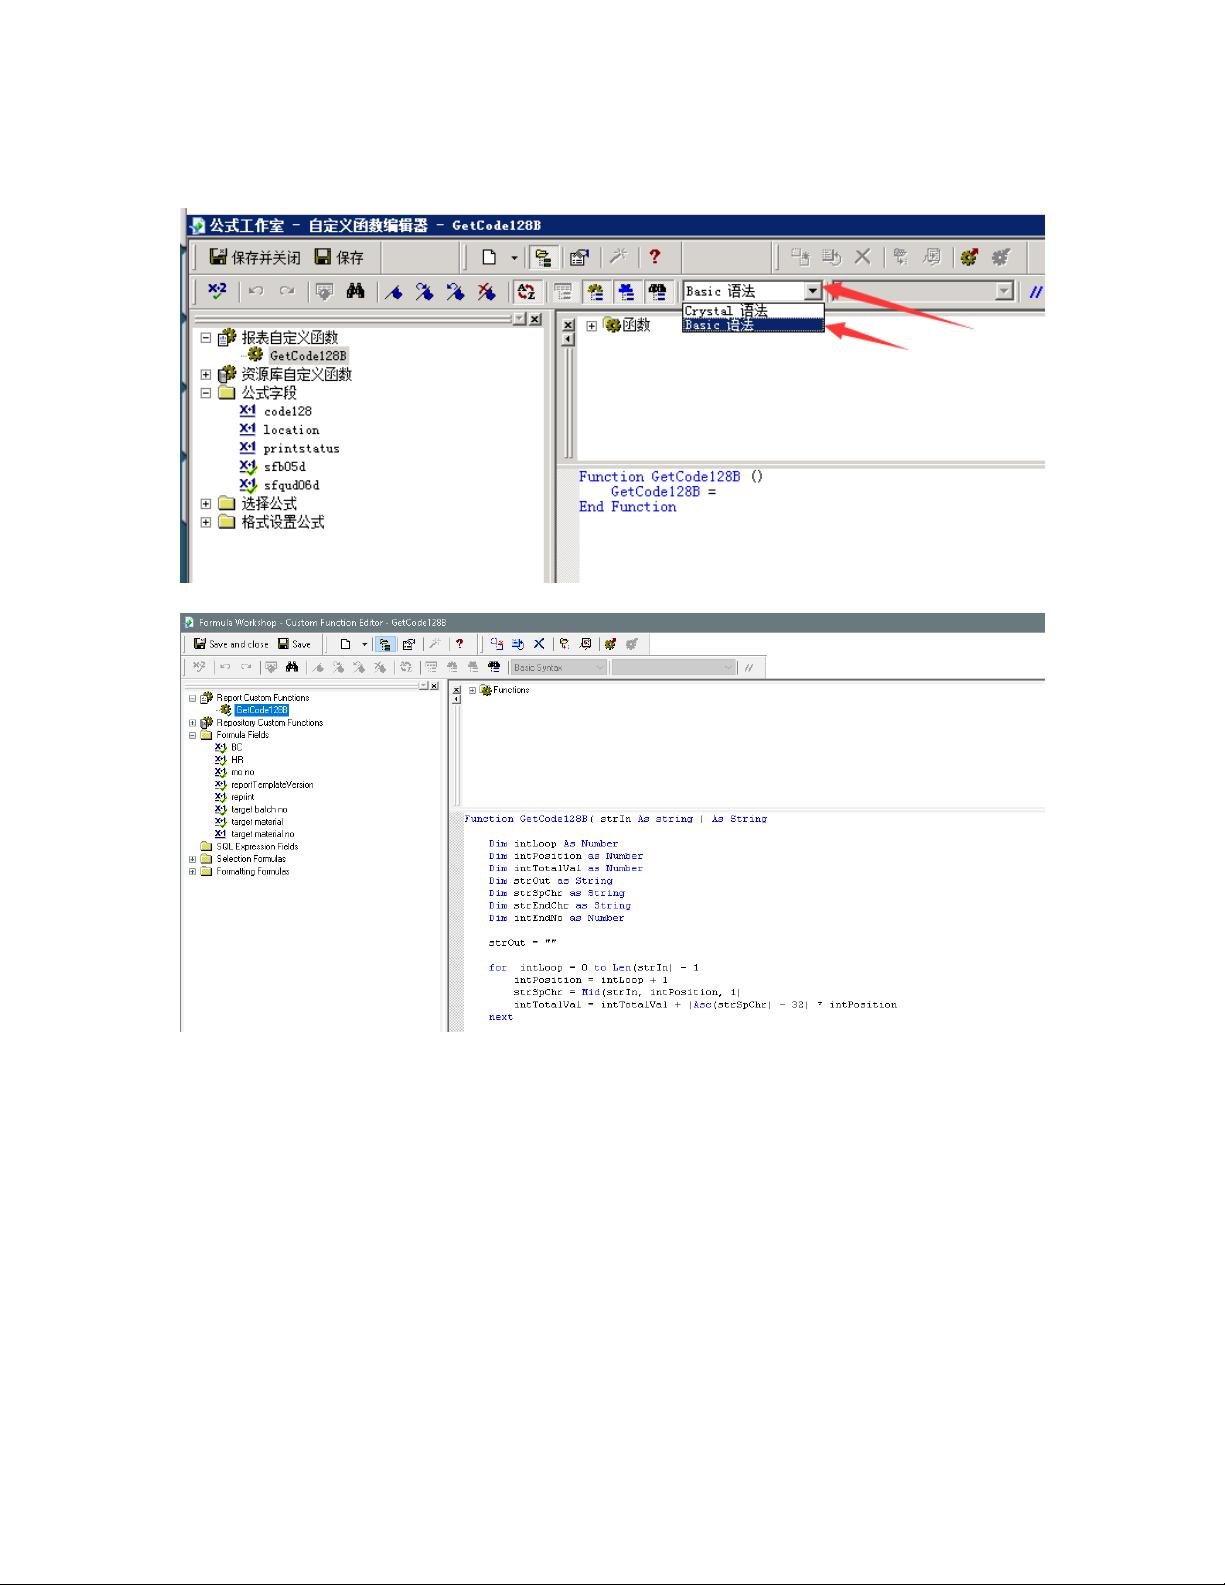Image resolution: width=1225 pixels, height=1585 pixels.
Task: Expand Formatting Formulas folder
Action: (x=193, y=872)
